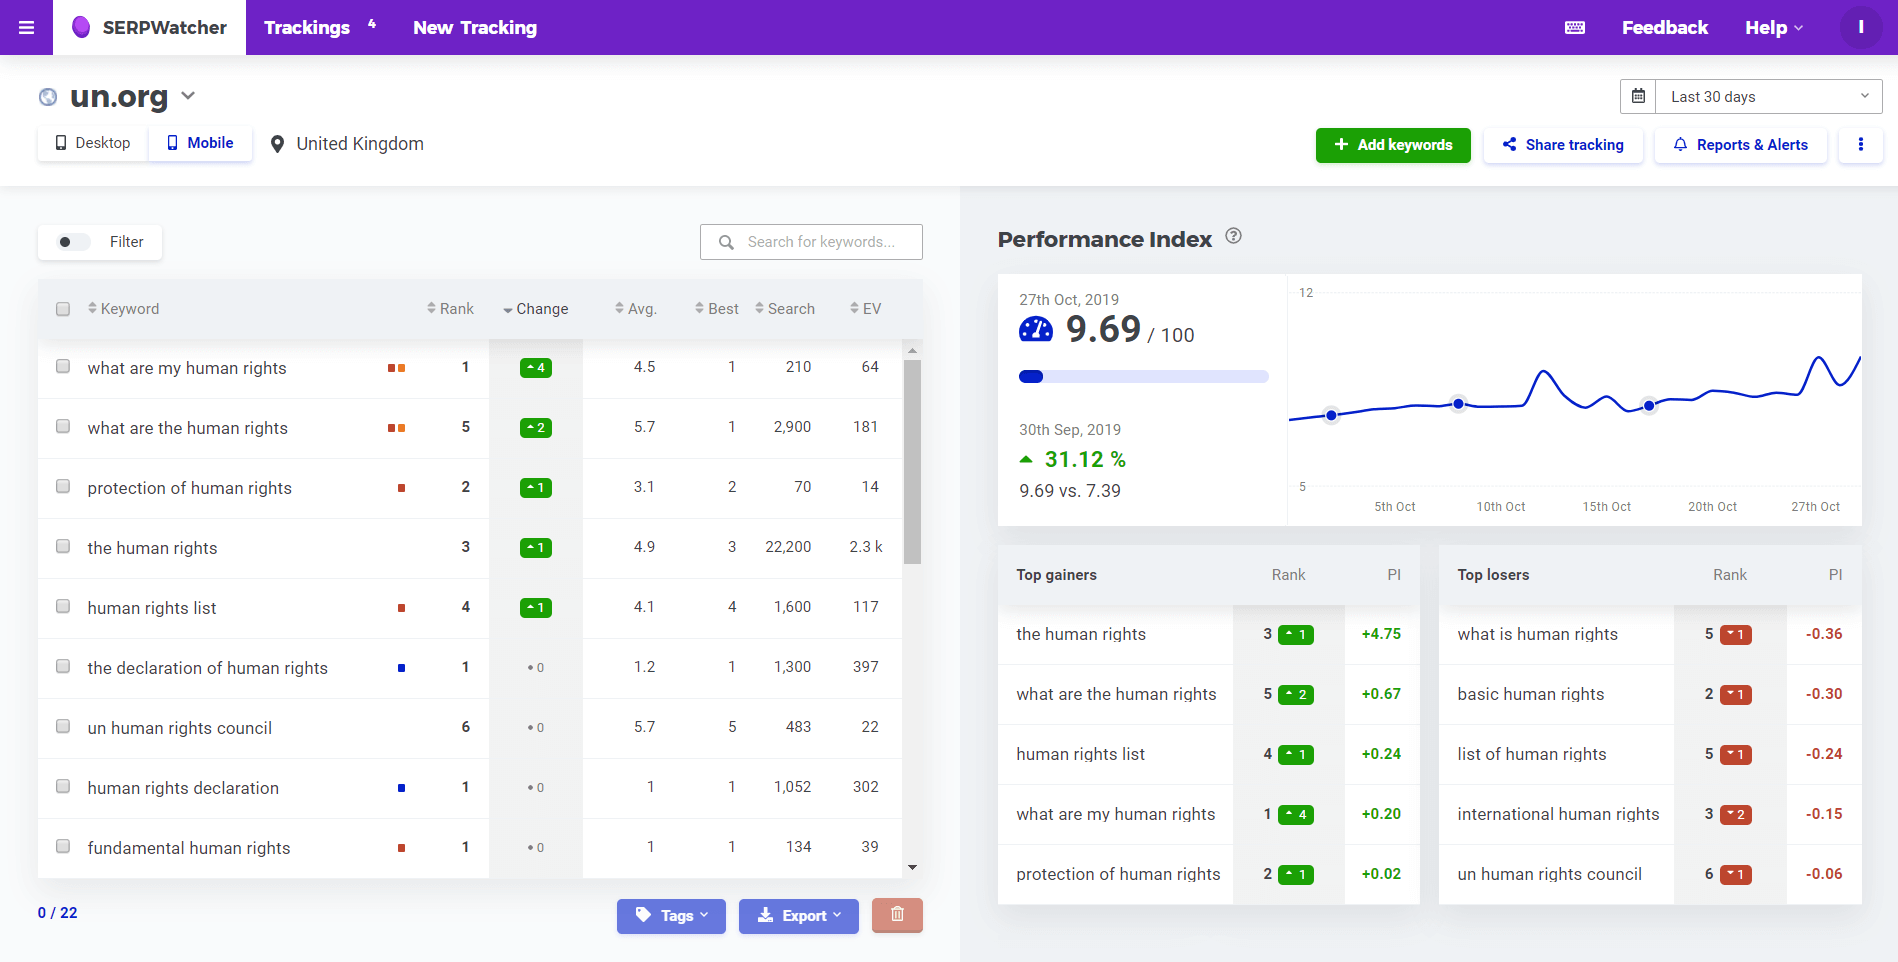Tick the select-all keywords checkbox in the header
This screenshot has width=1898, height=962.
pos(63,309)
